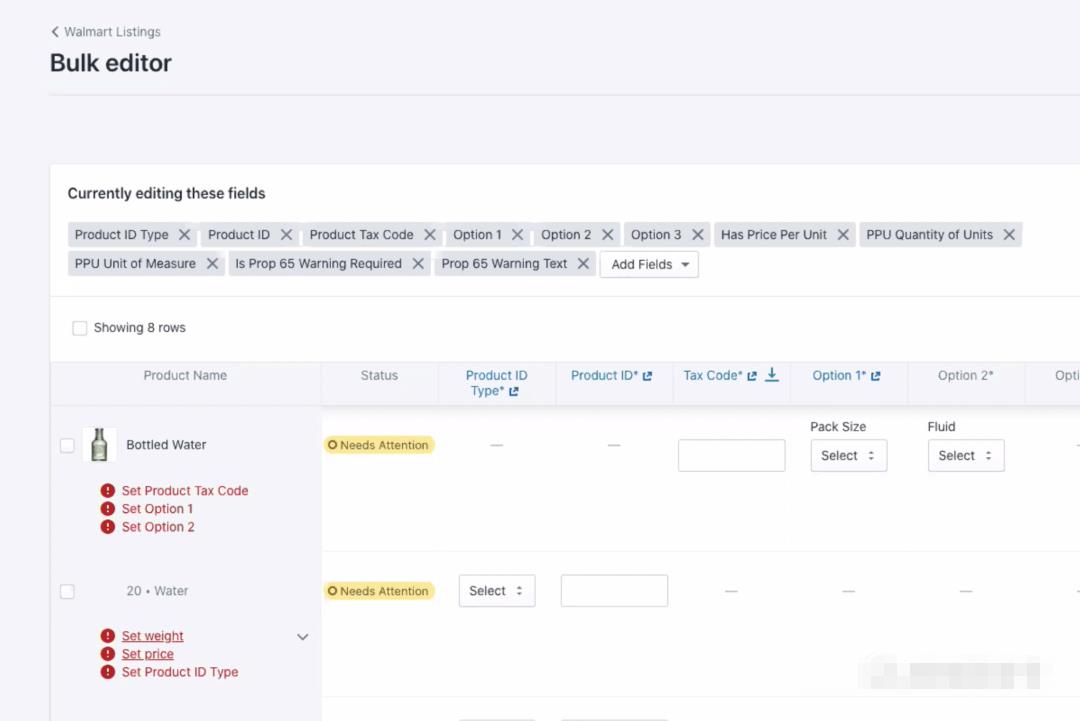This screenshot has height=721, width=1080.
Task: Check the Bottled Water row checkbox
Action: coord(67,446)
